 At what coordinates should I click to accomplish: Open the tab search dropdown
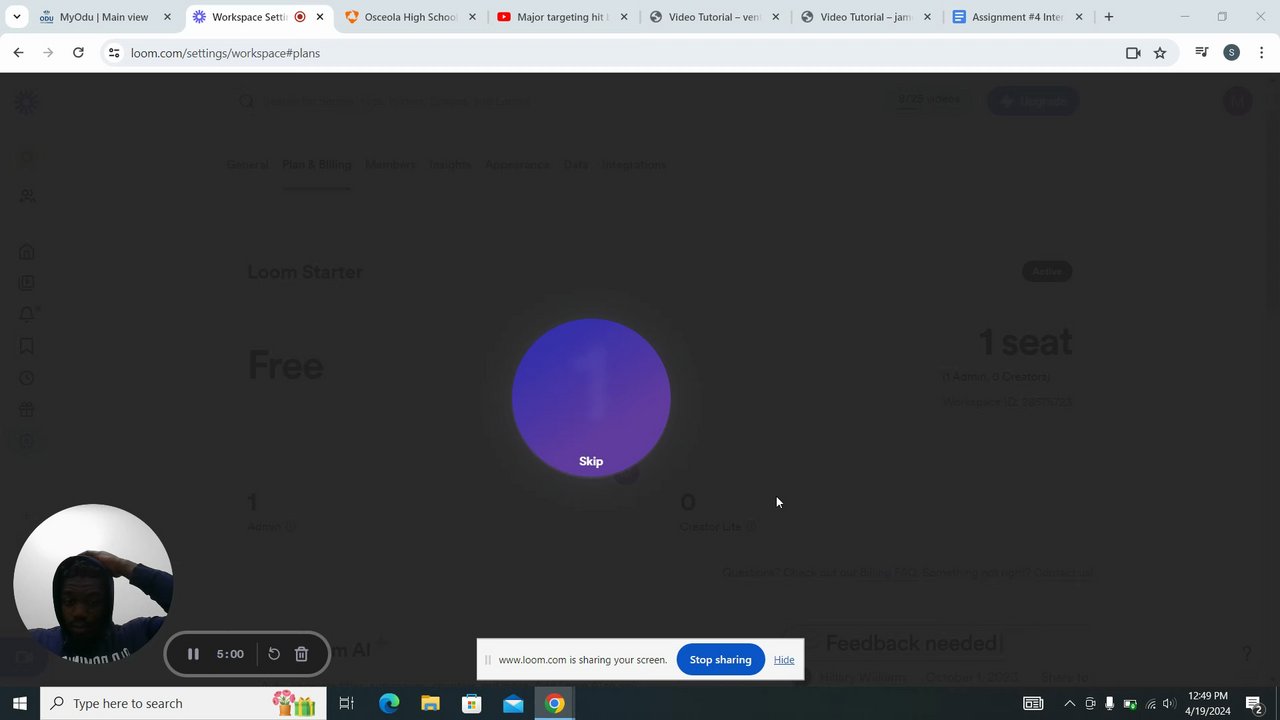point(16,17)
